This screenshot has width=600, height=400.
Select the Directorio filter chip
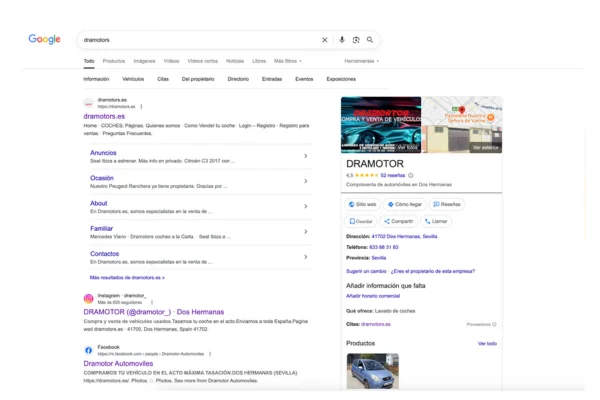click(238, 79)
